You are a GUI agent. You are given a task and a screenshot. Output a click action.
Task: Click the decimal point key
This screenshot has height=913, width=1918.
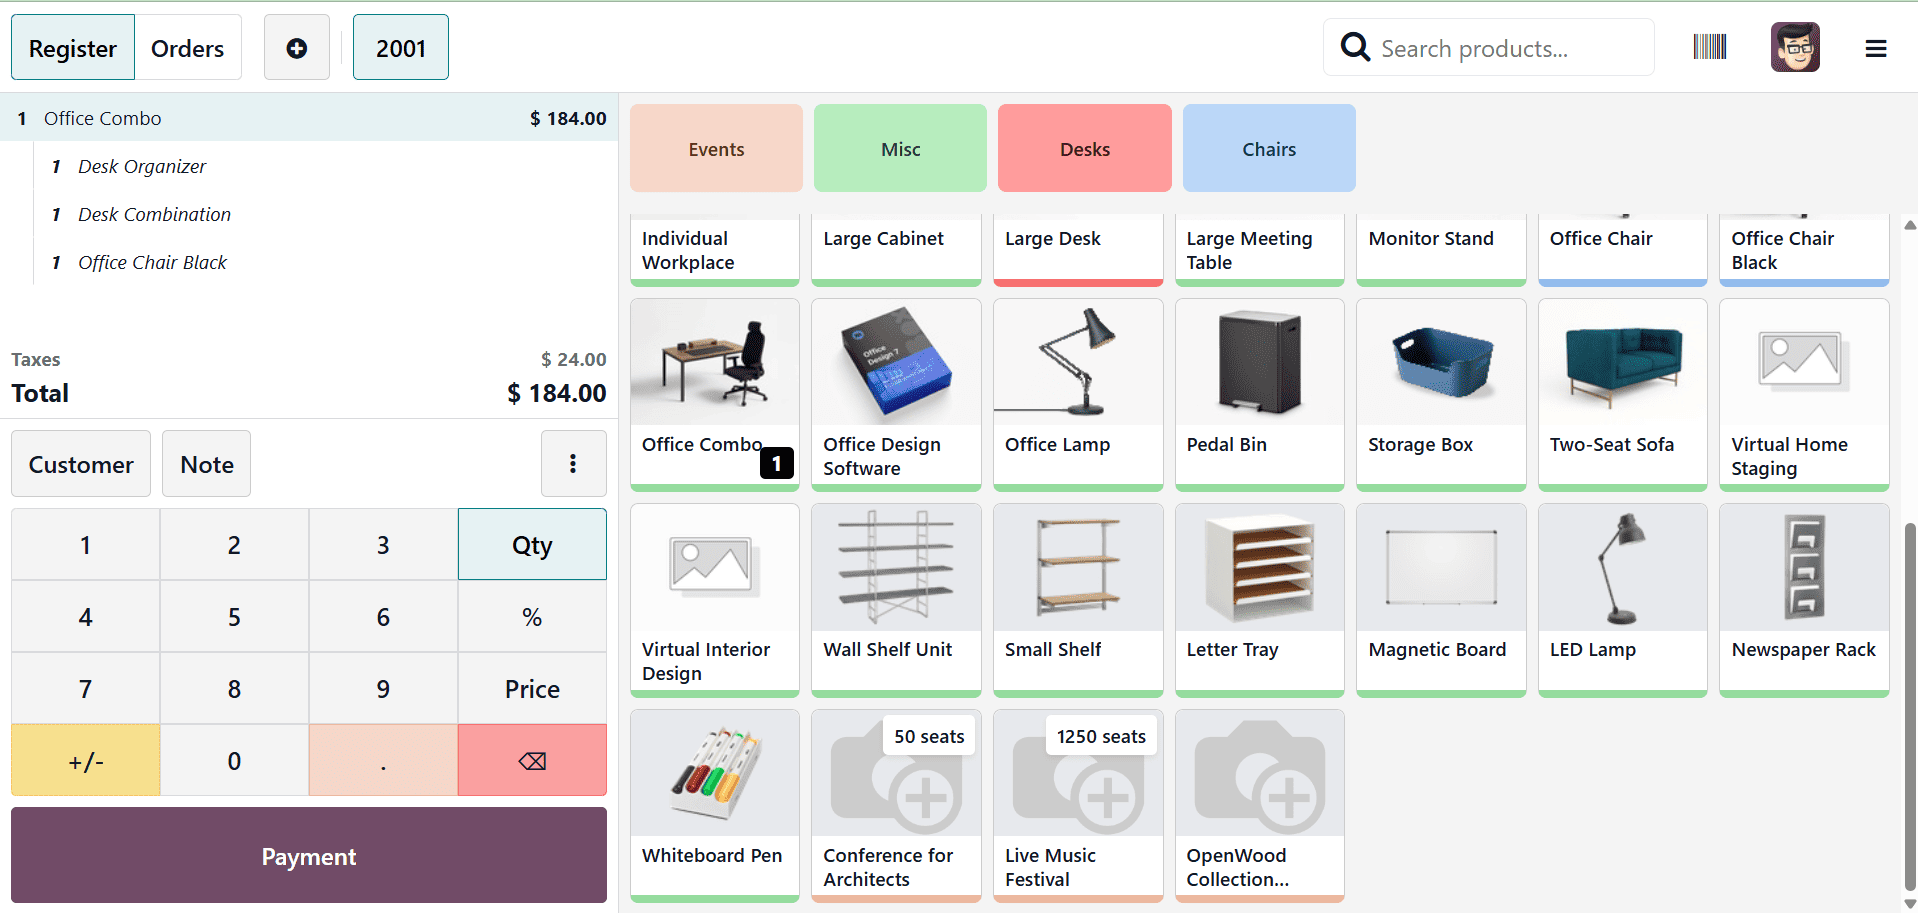coord(383,761)
